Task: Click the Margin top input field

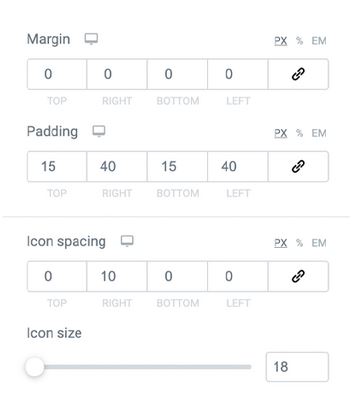Action: tap(57, 74)
